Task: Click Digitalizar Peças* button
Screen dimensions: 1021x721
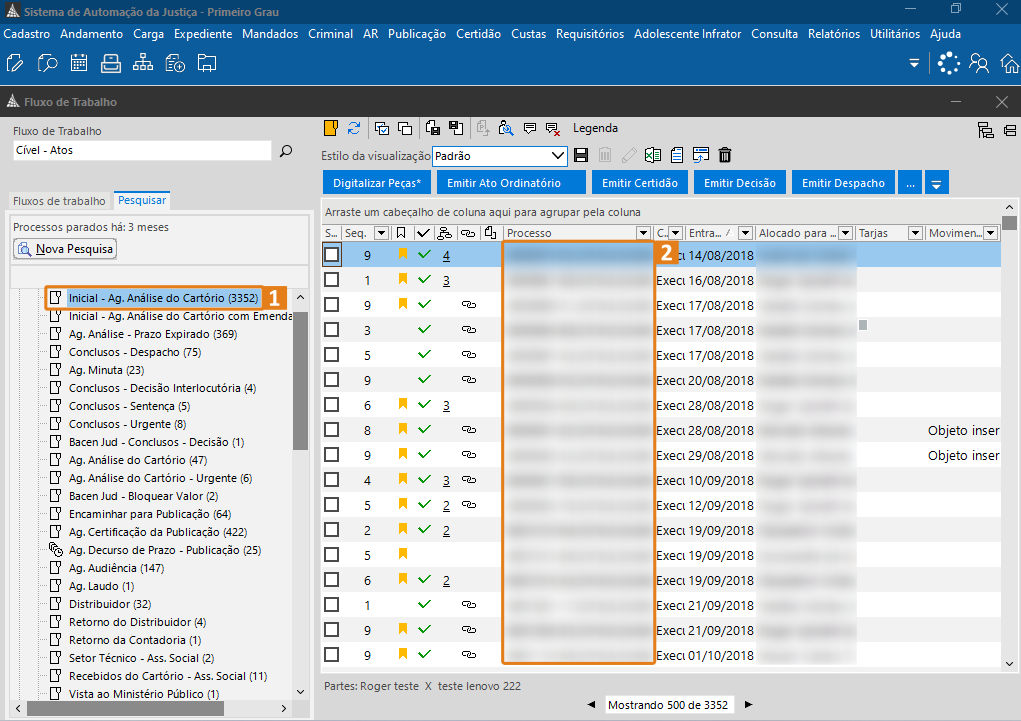Action: click(x=377, y=183)
